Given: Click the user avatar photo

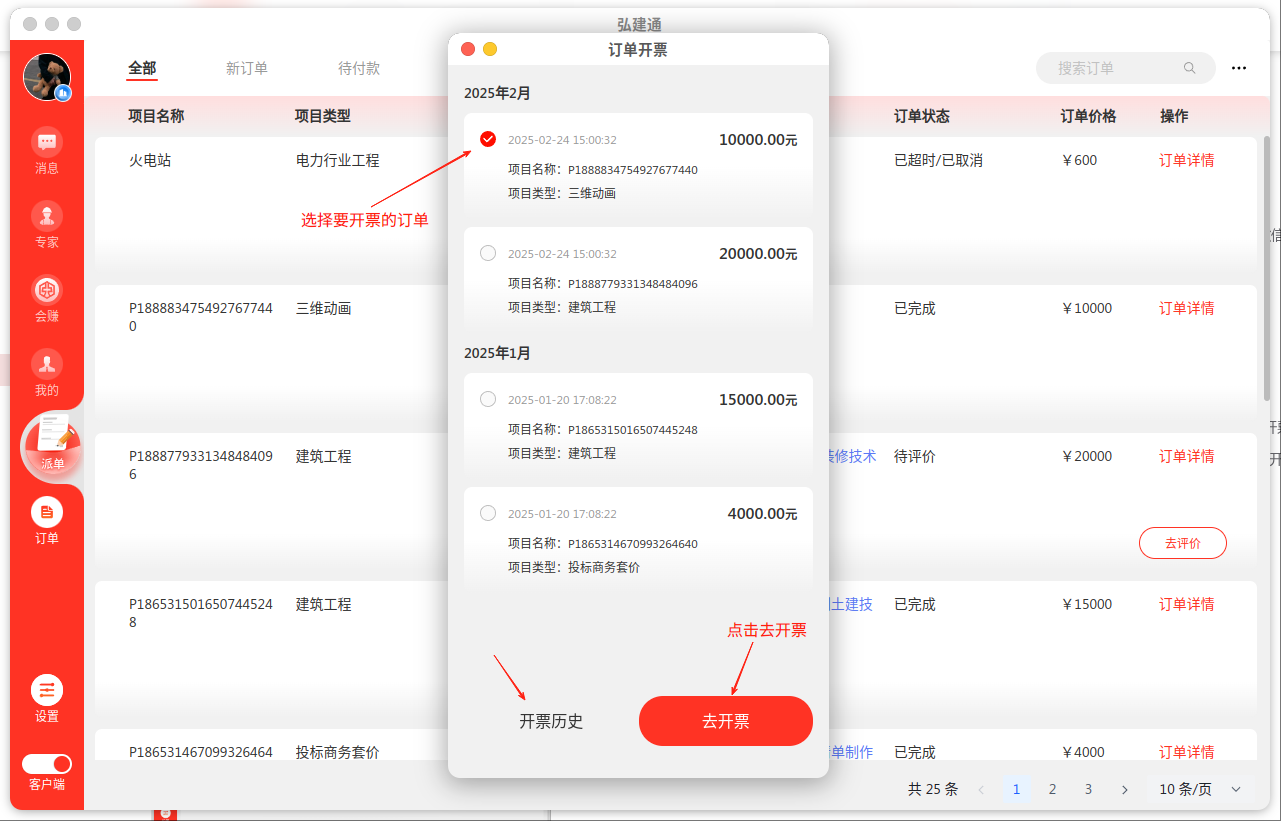Looking at the screenshot, I should [x=47, y=77].
